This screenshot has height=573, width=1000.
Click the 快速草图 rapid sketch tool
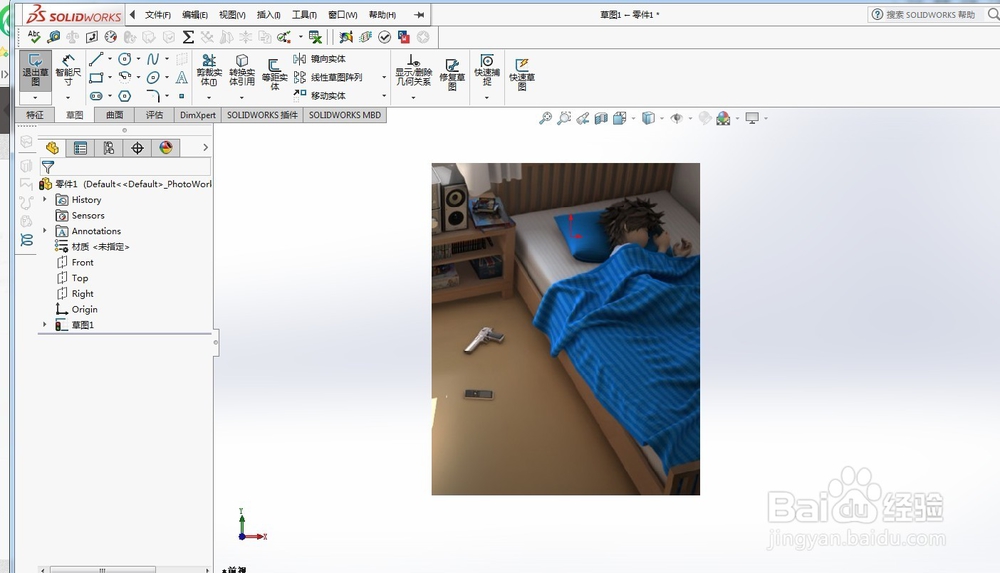pos(522,74)
